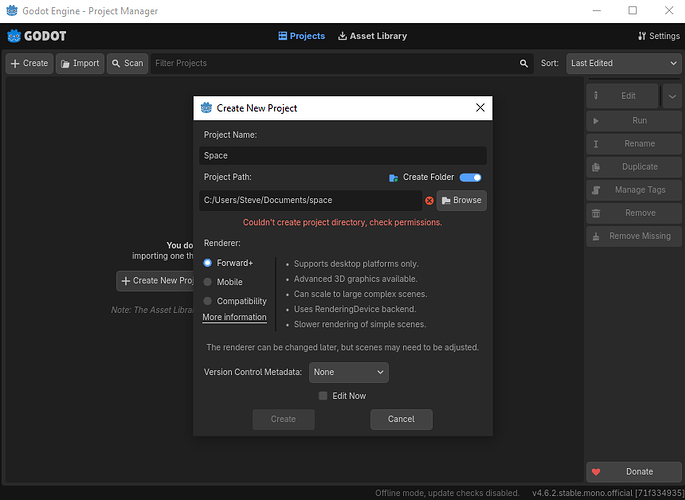The image size is (685, 500).
Task: Click the Donate button
Action: pyautogui.click(x=634, y=472)
